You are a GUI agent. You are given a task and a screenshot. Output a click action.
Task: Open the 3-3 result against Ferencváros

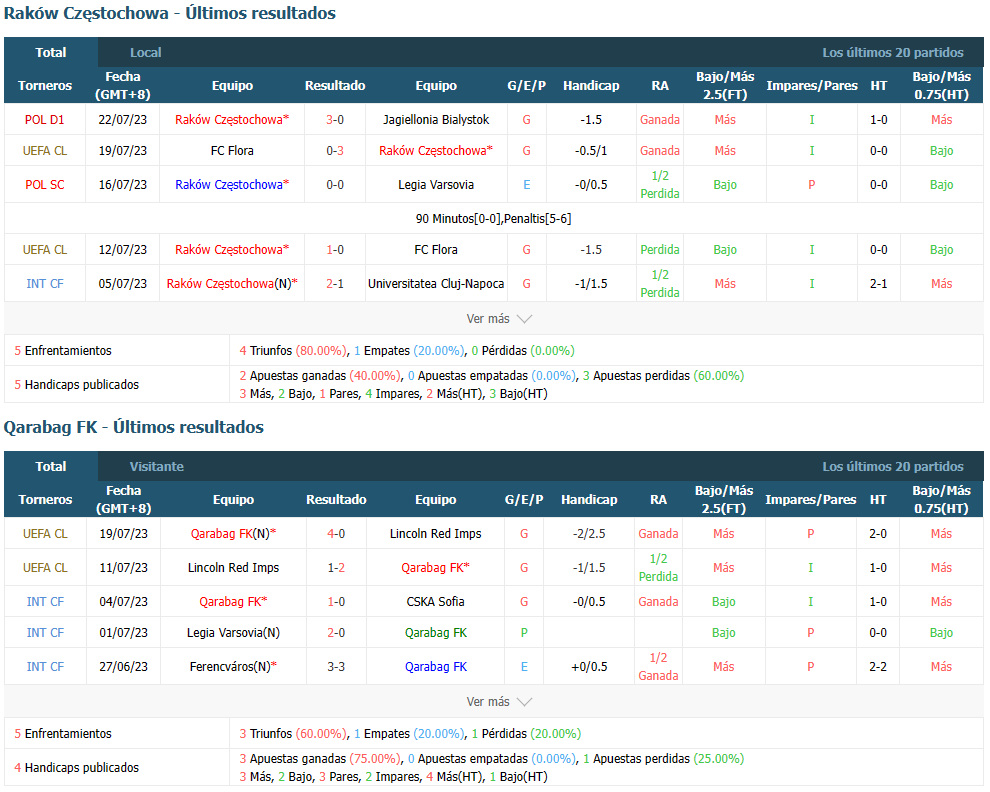[x=336, y=666]
